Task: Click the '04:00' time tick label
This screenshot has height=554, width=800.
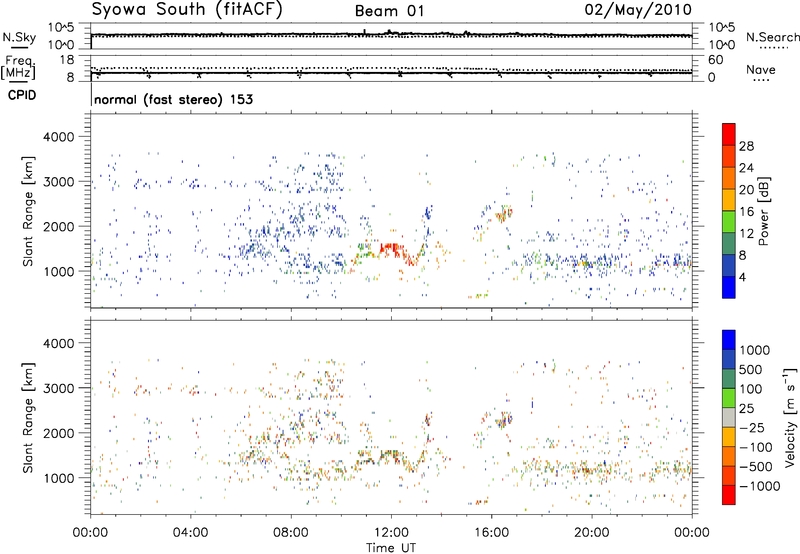Action: (190, 533)
